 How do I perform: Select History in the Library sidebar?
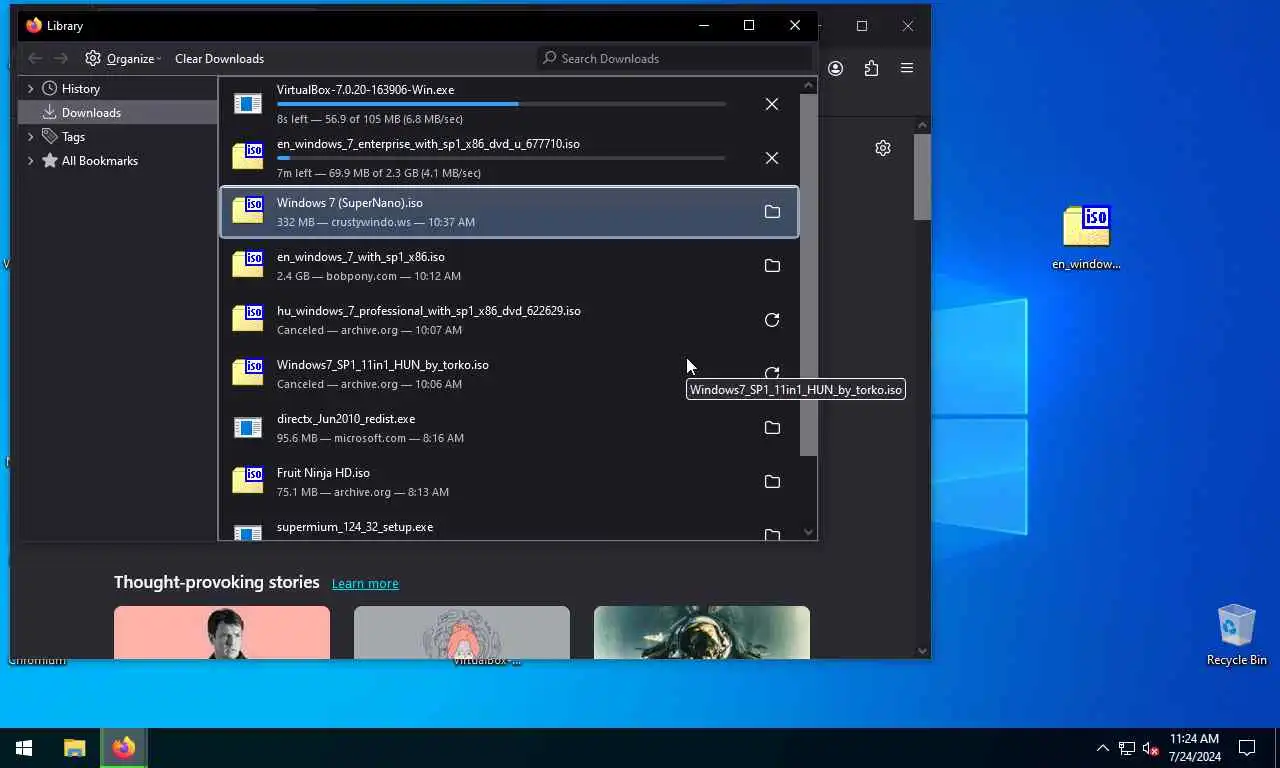point(118,89)
